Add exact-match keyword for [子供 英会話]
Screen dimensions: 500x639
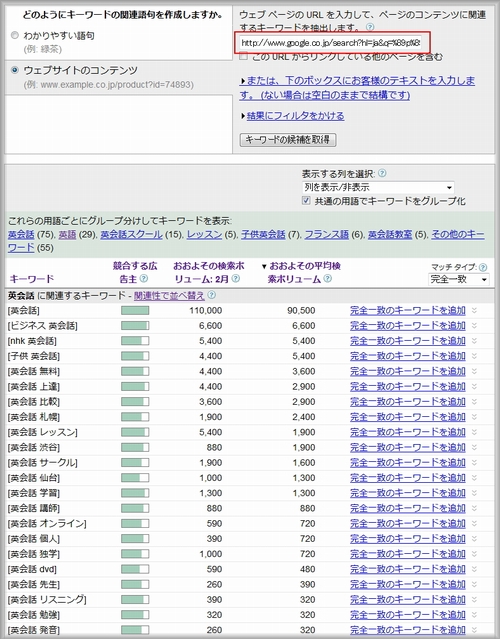click(407, 356)
